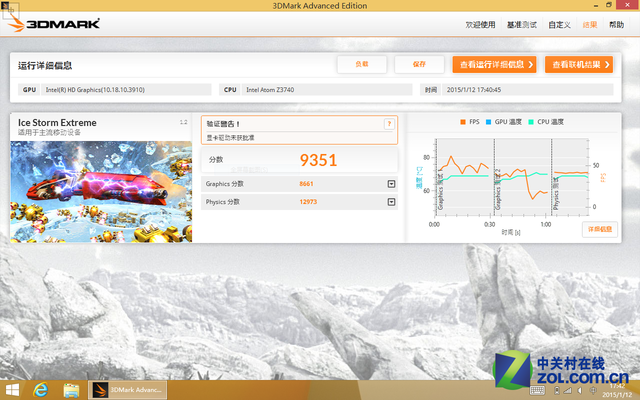Open the validation warning question mark help
Image resolution: width=640 pixels, height=400 pixels.
tap(389, 124)
